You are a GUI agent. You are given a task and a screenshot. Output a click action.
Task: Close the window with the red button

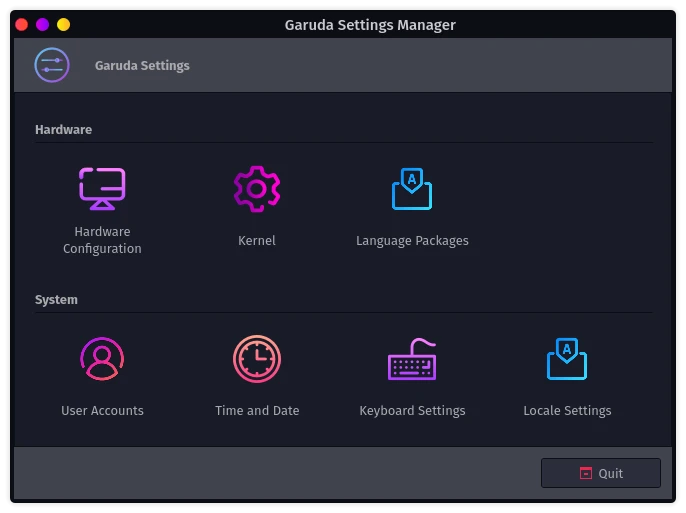click(21, 24)
